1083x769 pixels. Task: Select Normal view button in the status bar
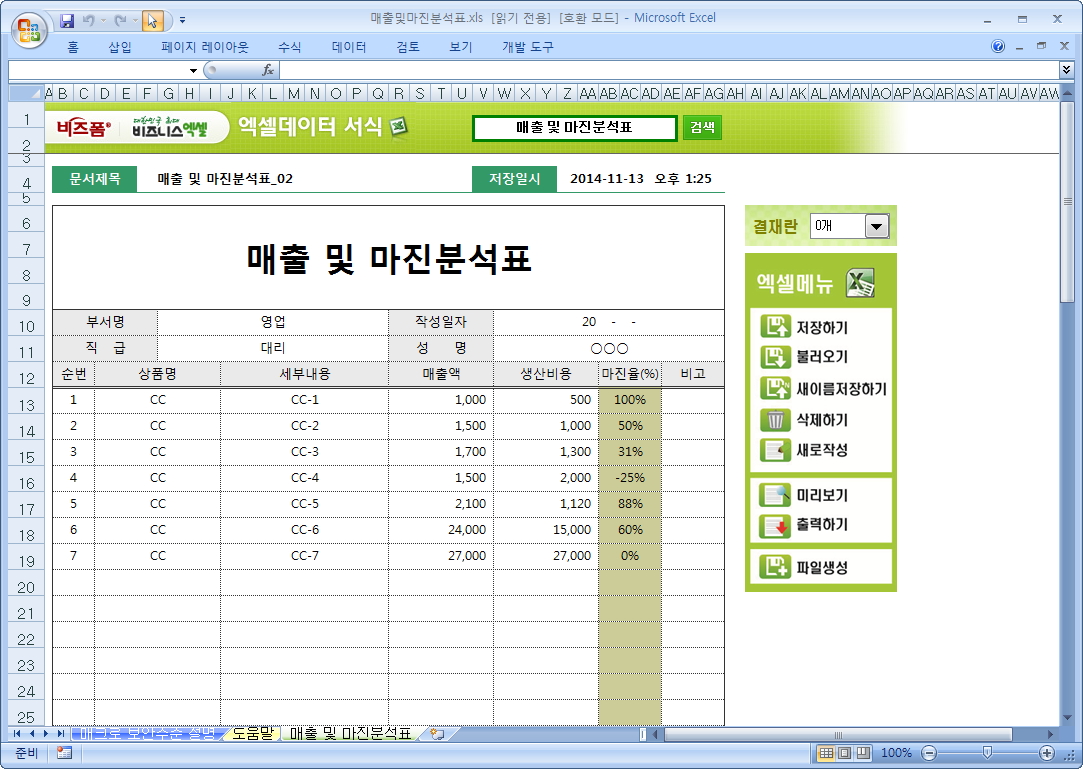[x=827, y=753]
